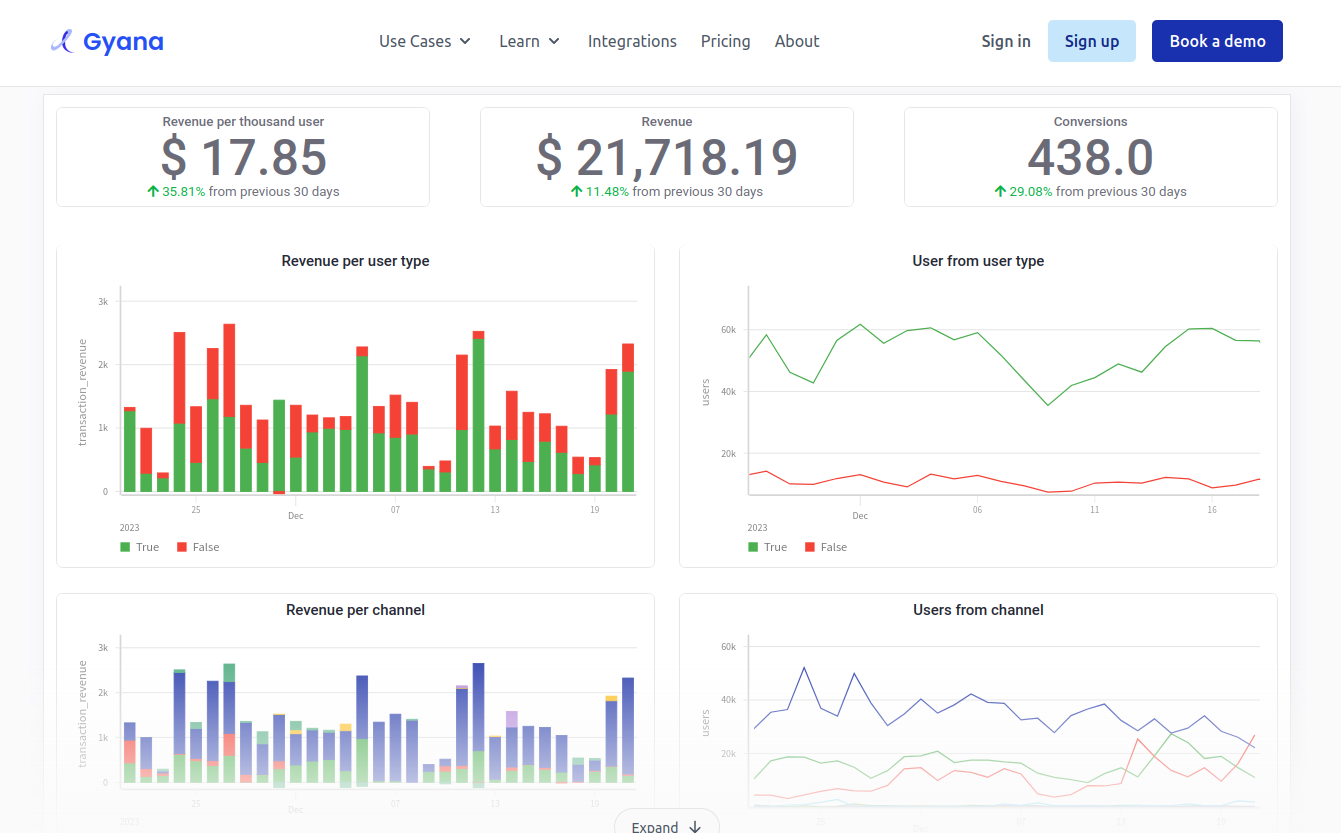1341x833 pixels.
Task: Click the up arrow in Conversions card
Action: [1000, 191]
